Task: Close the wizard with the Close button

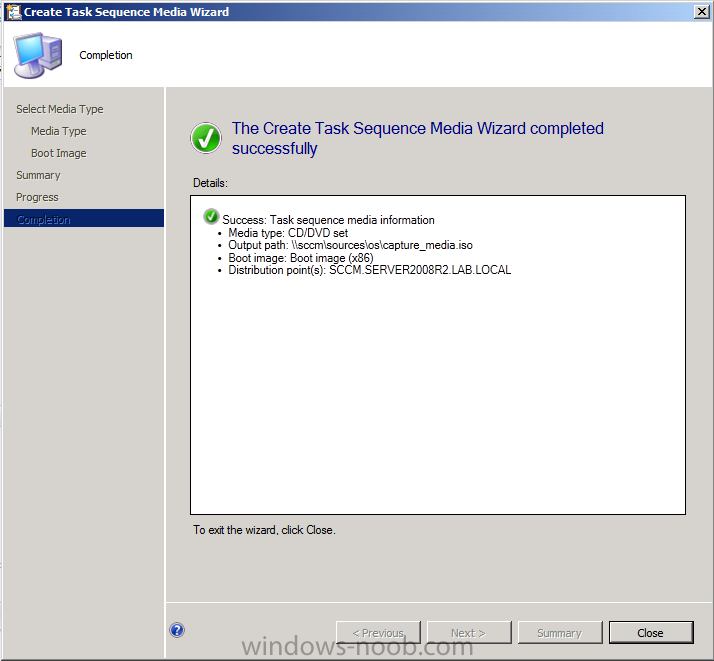Action: point(651,633)
